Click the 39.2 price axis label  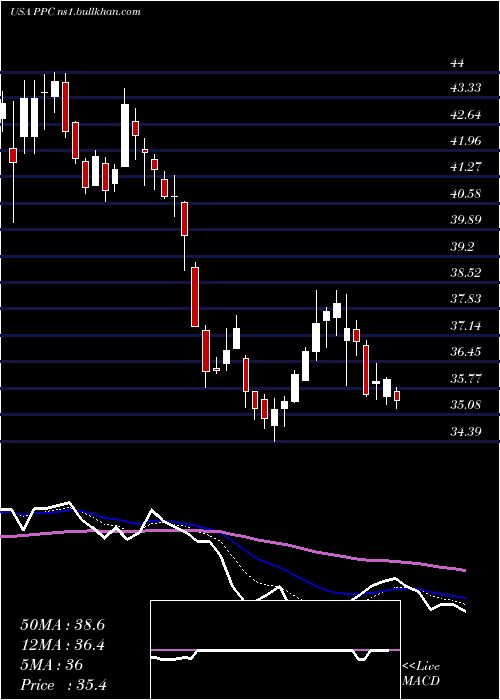point(462,246)
